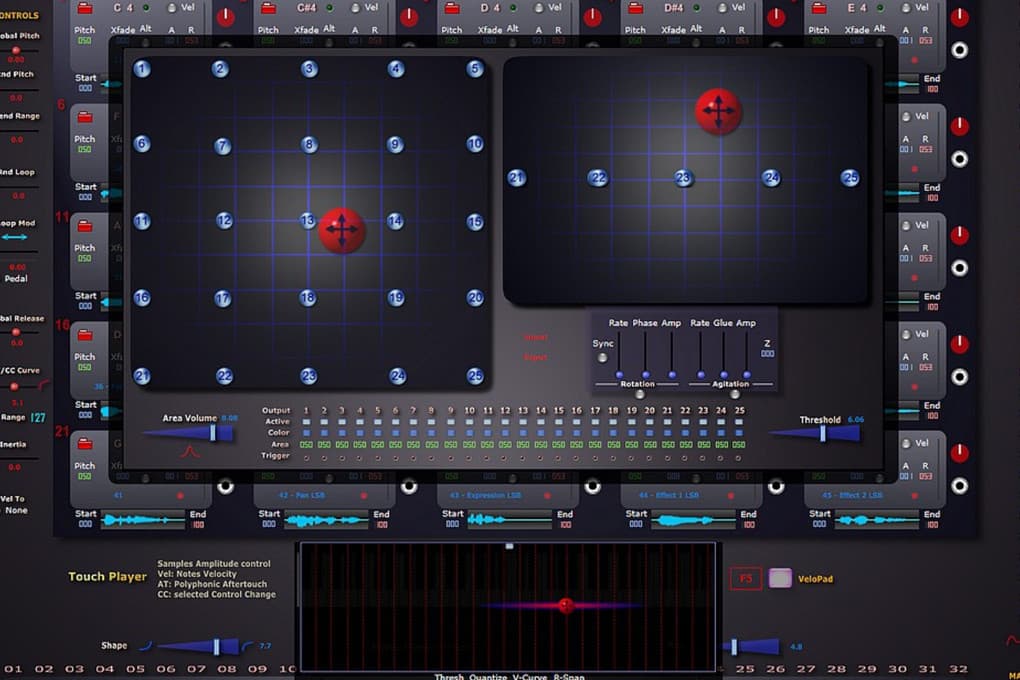Open the C 4 slot red folder icon

(85, 8)
